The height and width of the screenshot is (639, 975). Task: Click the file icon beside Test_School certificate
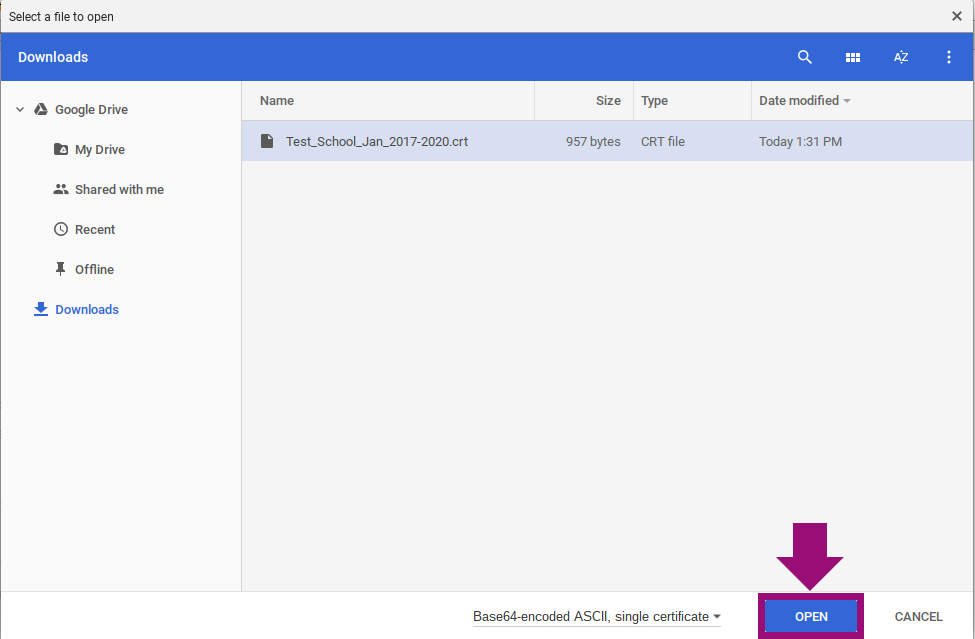pos(267,141)
